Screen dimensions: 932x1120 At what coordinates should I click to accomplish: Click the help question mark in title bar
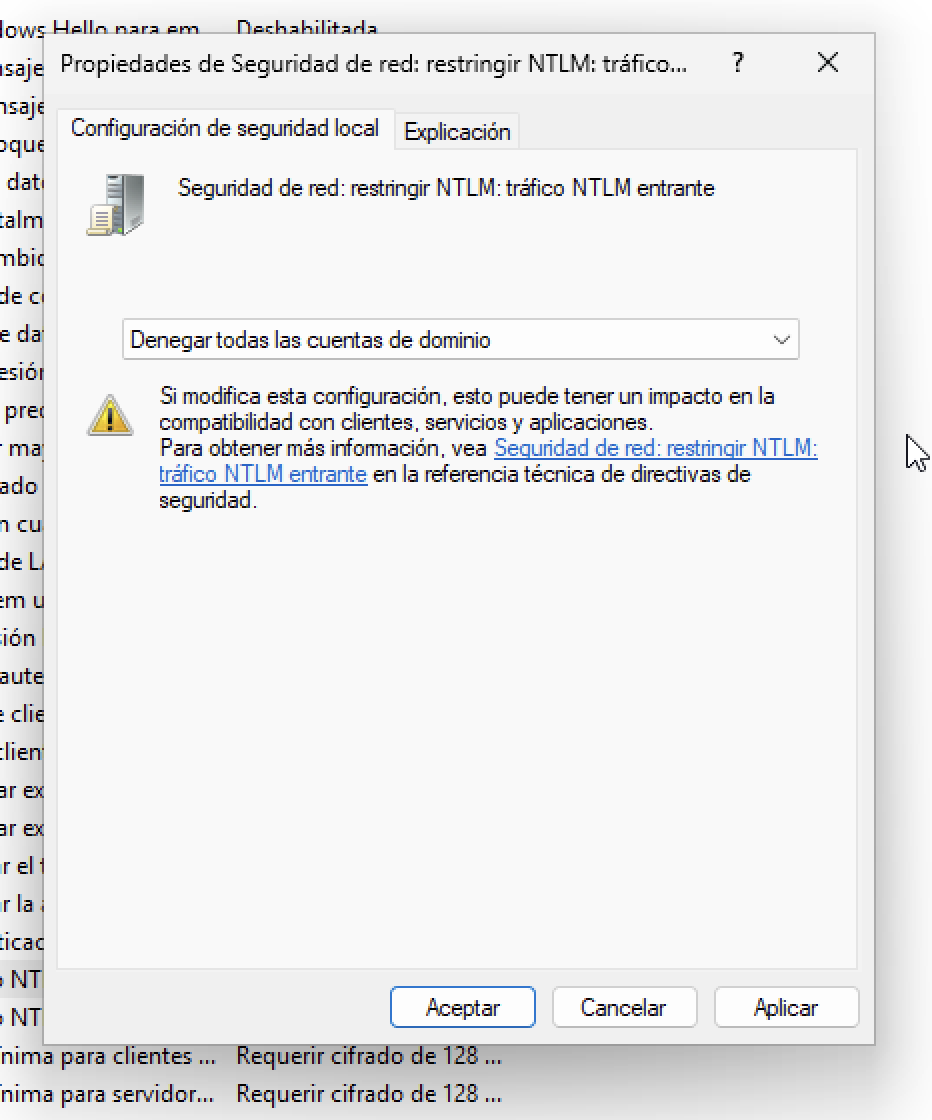tap(738, 63)
